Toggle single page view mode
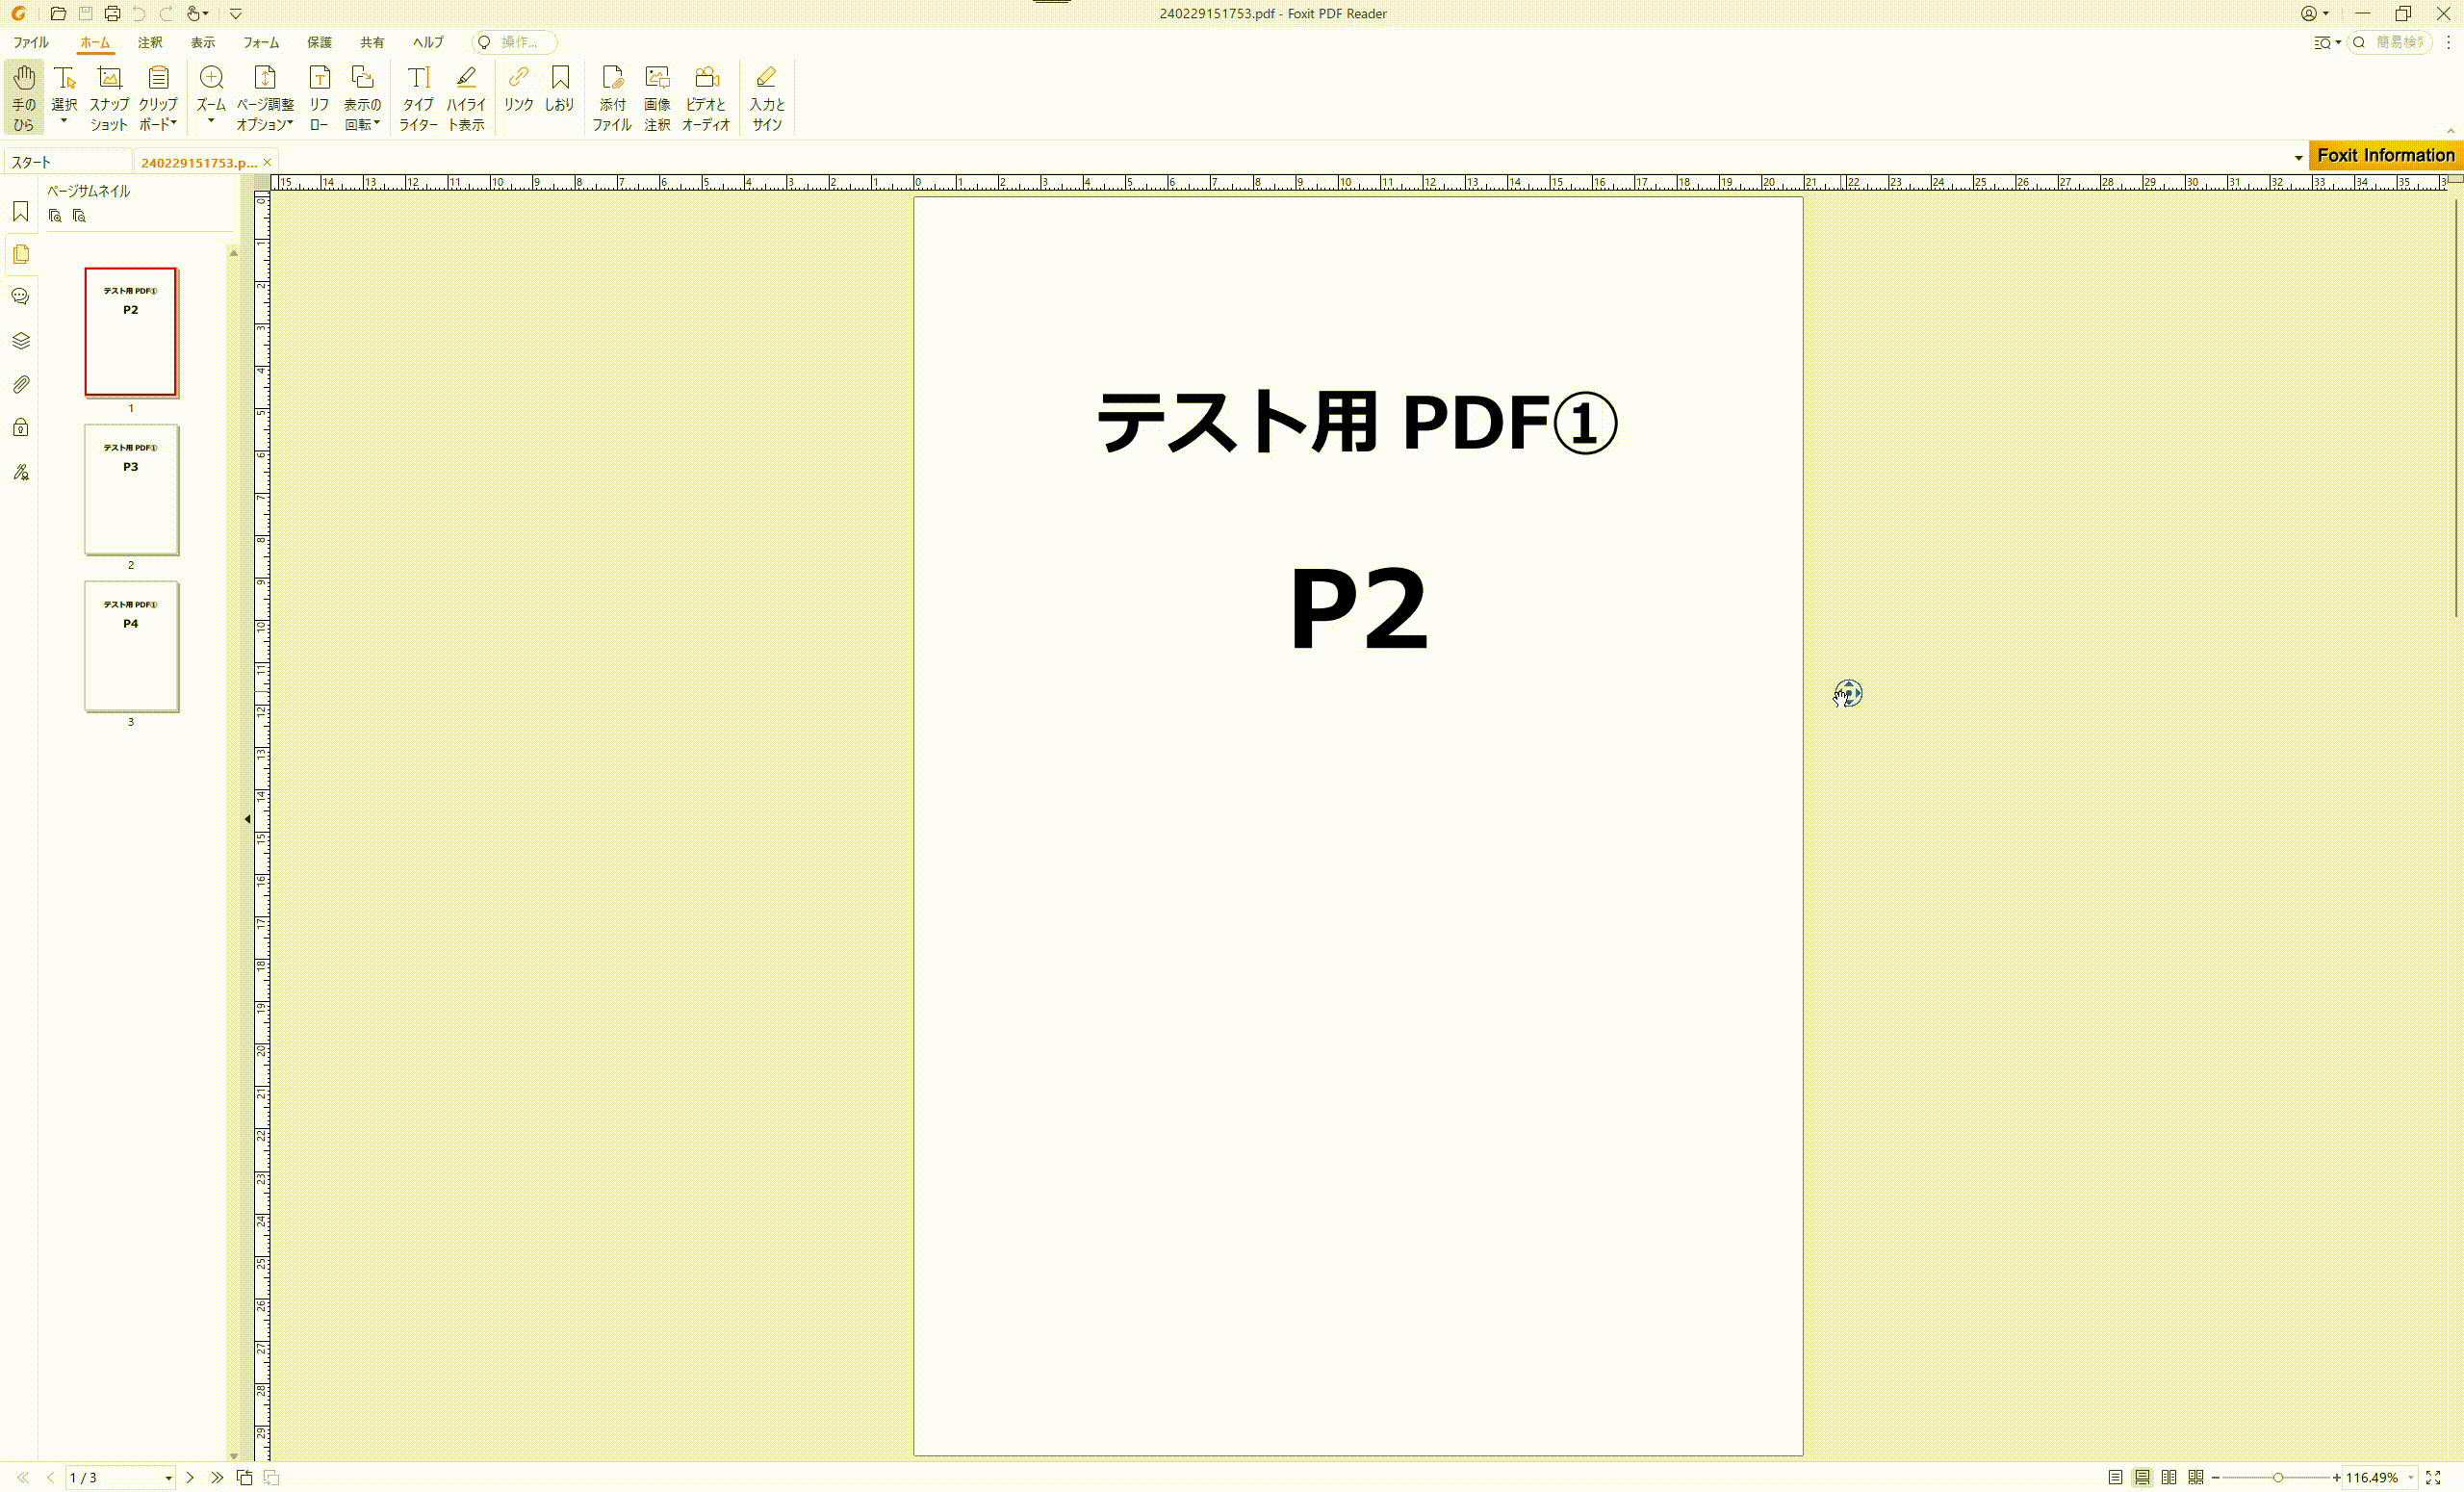 (2115, 1477)
